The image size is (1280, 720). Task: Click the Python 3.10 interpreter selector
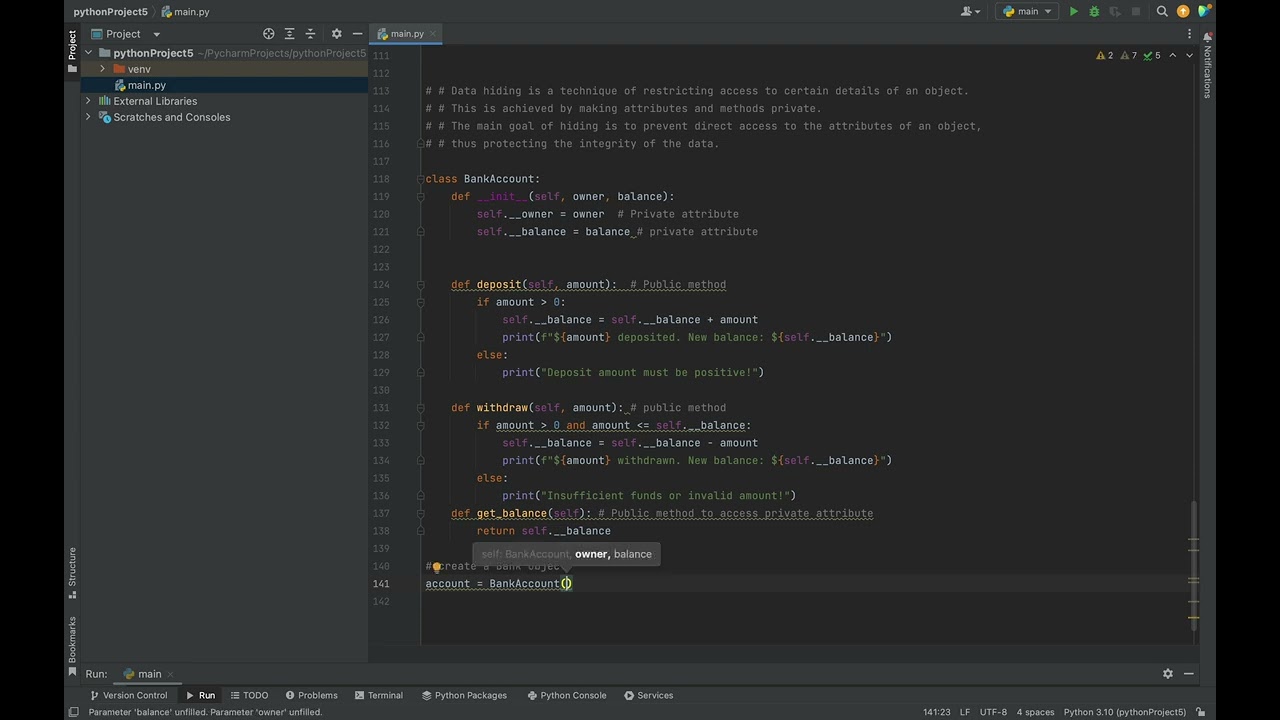point(1124,712)
